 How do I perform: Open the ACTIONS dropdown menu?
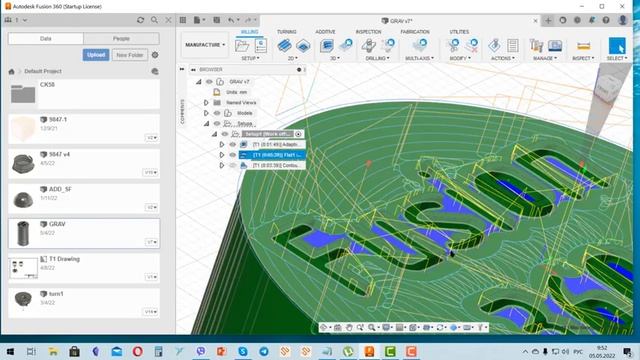point(503,58)
